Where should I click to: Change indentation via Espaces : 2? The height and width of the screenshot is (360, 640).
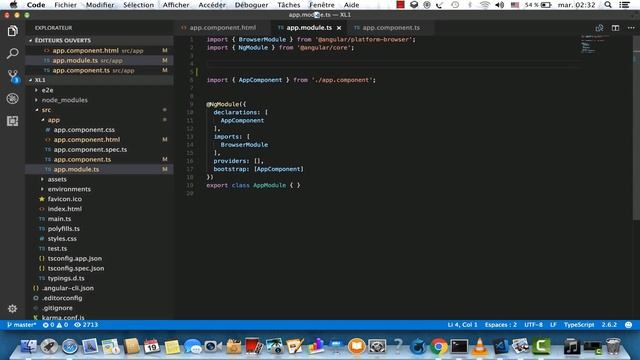(x=501, y=325)
